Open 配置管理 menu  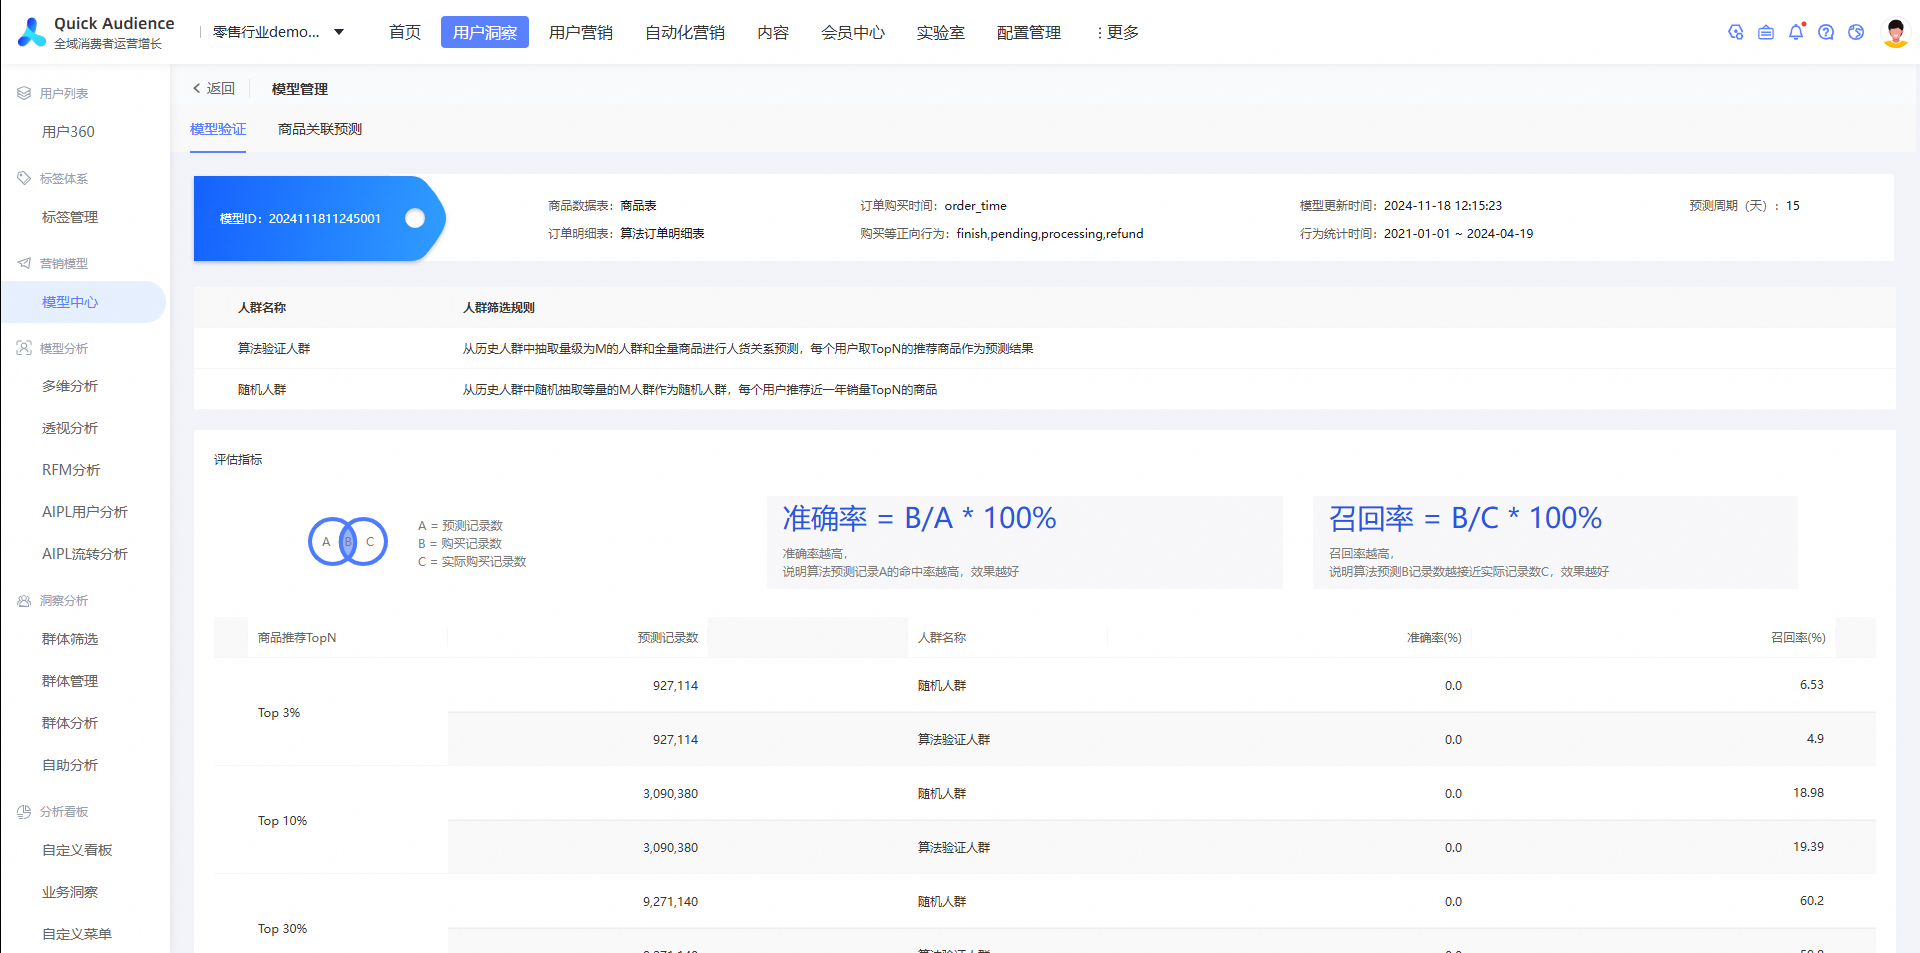1029,32
